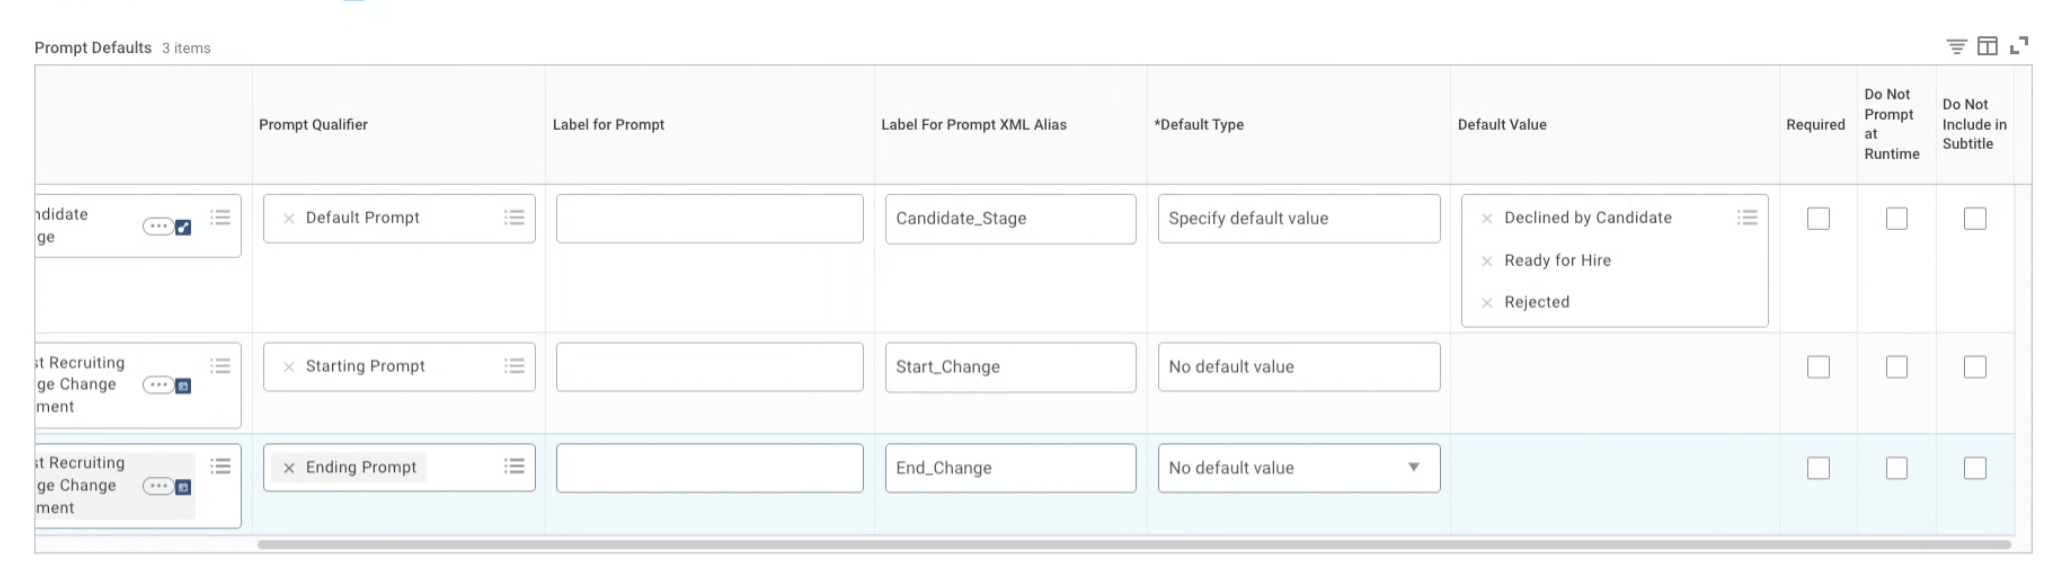Click the Prompt Qualifier column header
This screenshot has width=2058, height=566.
pyautogui.click(x=313, y=124)
